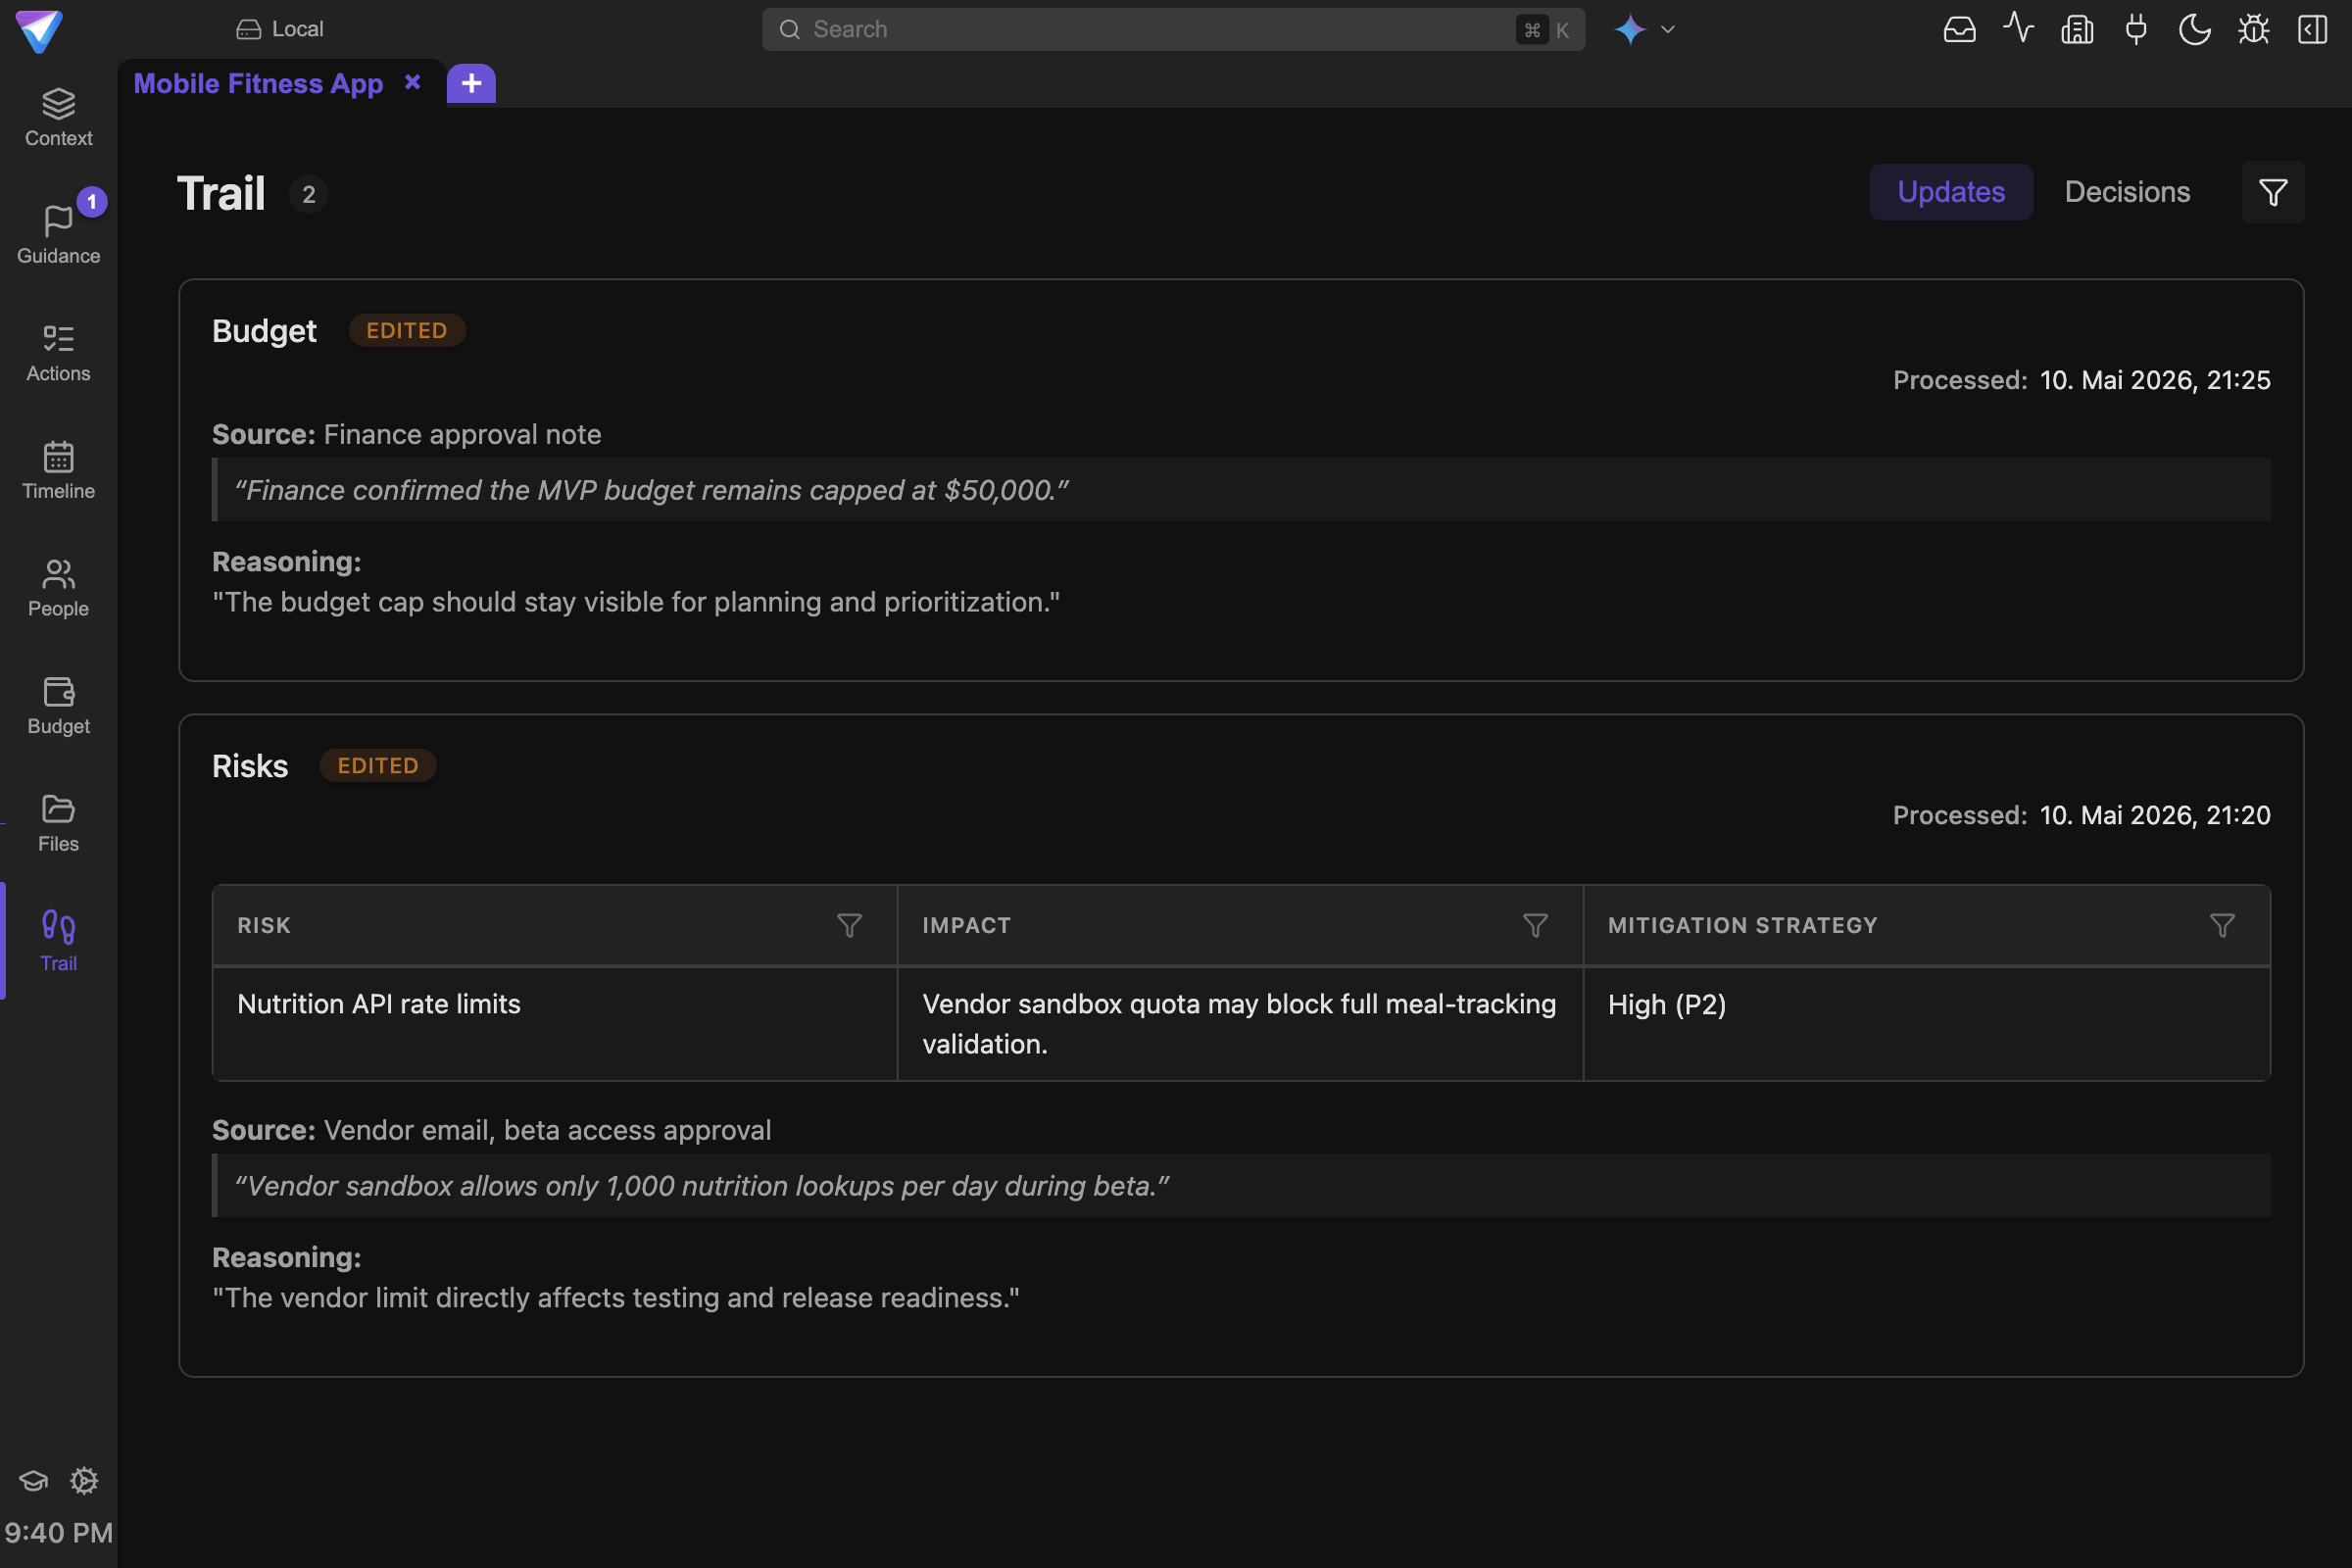The width and height of the screenshot is (2352, 1568).
Task: Focus the Search input field
Action: [1173, 29]
